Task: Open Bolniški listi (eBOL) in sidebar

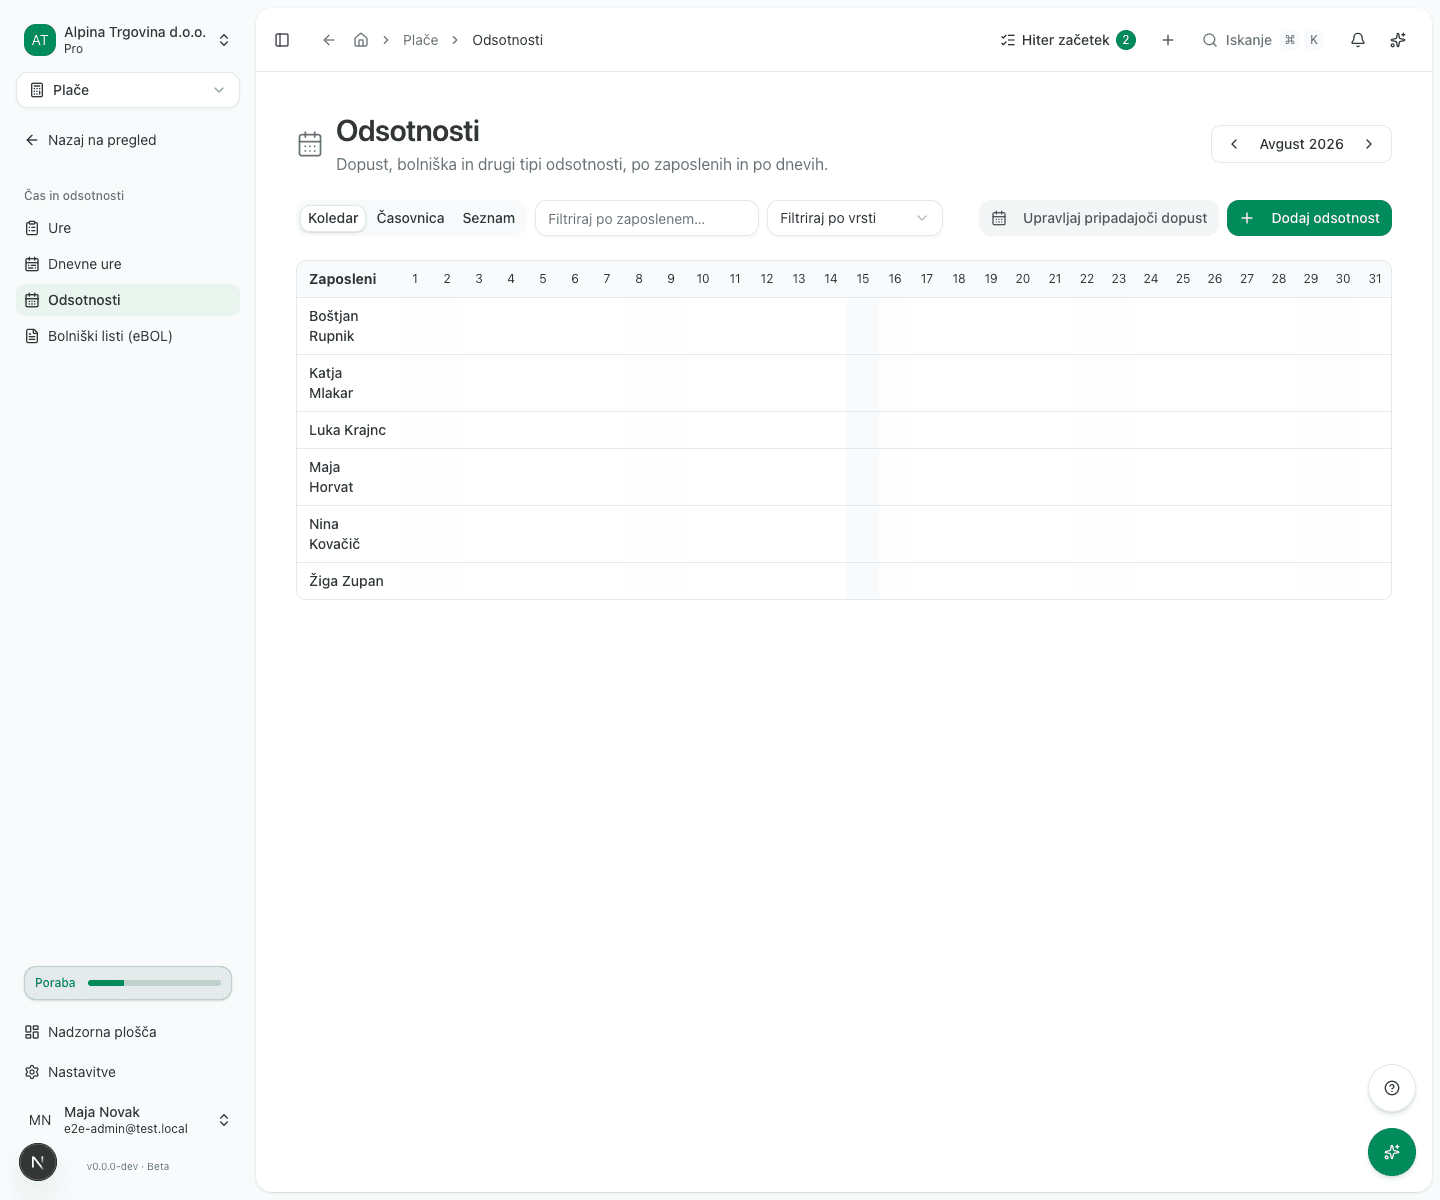Action: coord(128,336)
